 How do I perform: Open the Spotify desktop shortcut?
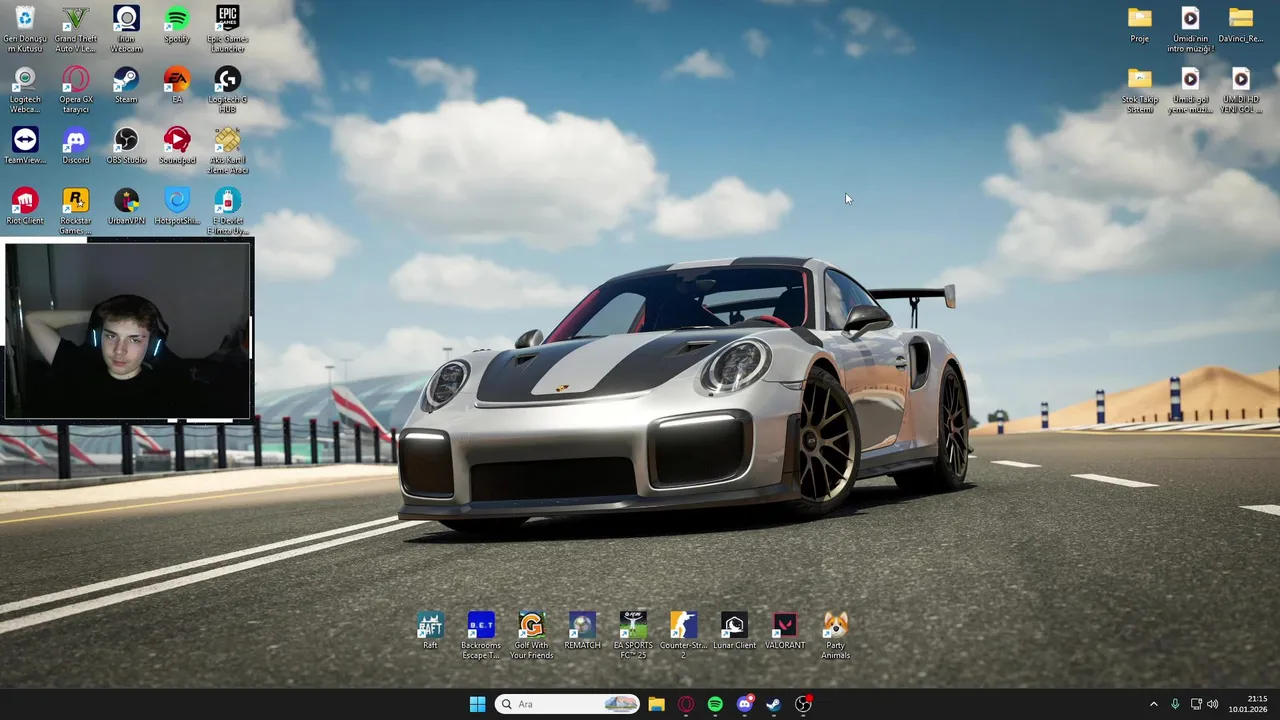(177, 26)
